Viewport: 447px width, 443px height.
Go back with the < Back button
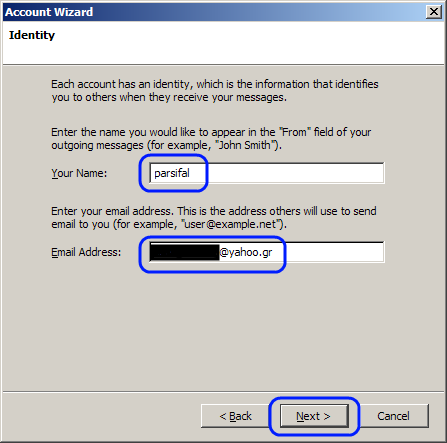pos(235,416)
